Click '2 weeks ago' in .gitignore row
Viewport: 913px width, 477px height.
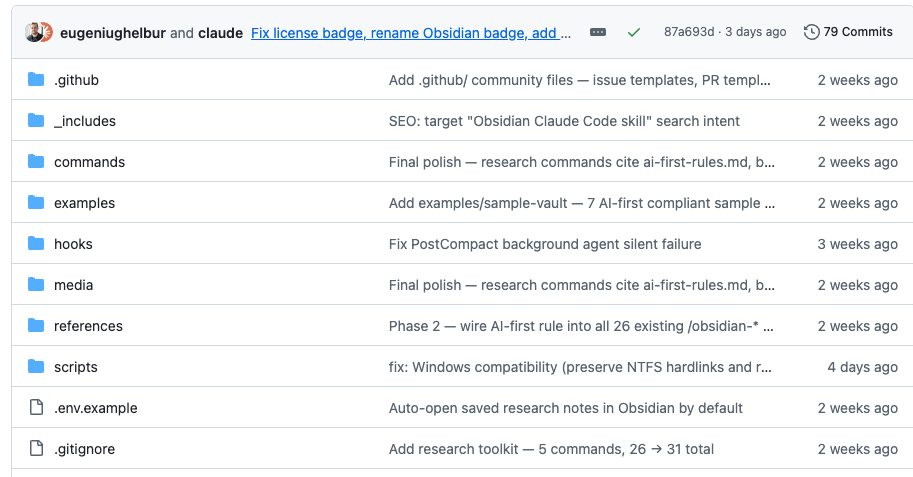(x=858, y=449)
